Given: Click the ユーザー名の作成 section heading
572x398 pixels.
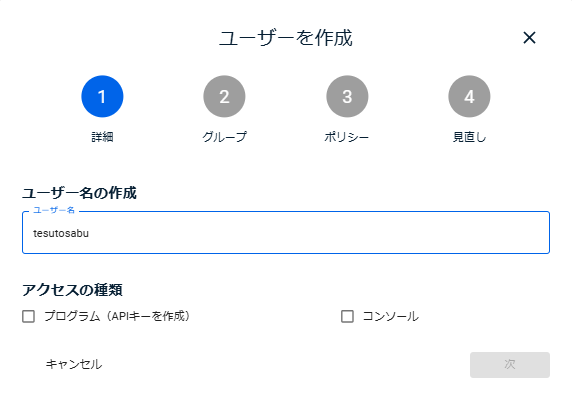Looking at the screenshot, I should pyautogui.click(x=79, y=193).
